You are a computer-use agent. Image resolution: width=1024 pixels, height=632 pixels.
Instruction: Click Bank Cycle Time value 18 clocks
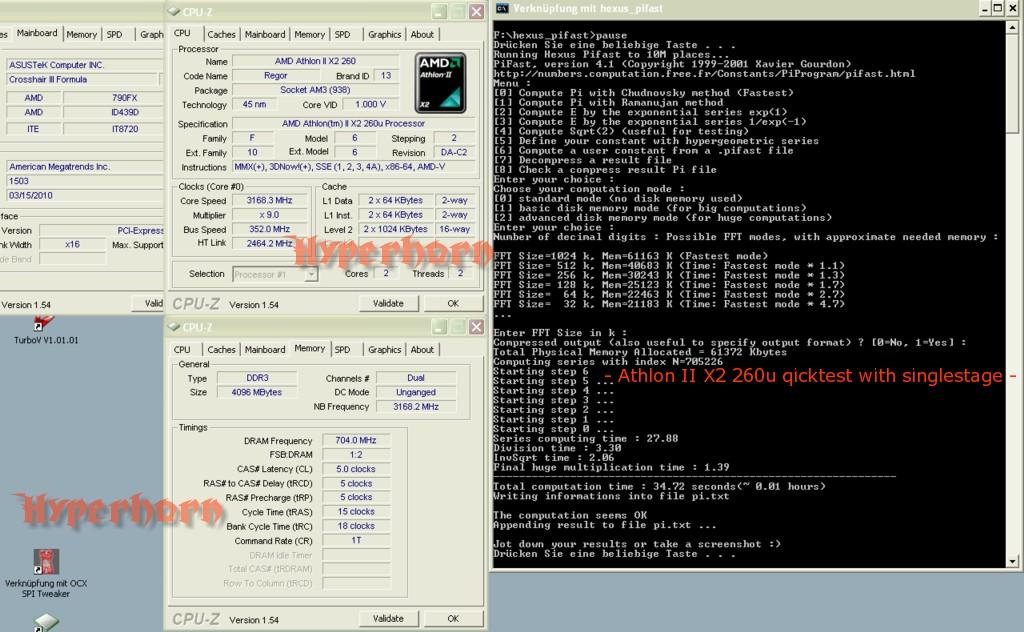coord(356,526)
